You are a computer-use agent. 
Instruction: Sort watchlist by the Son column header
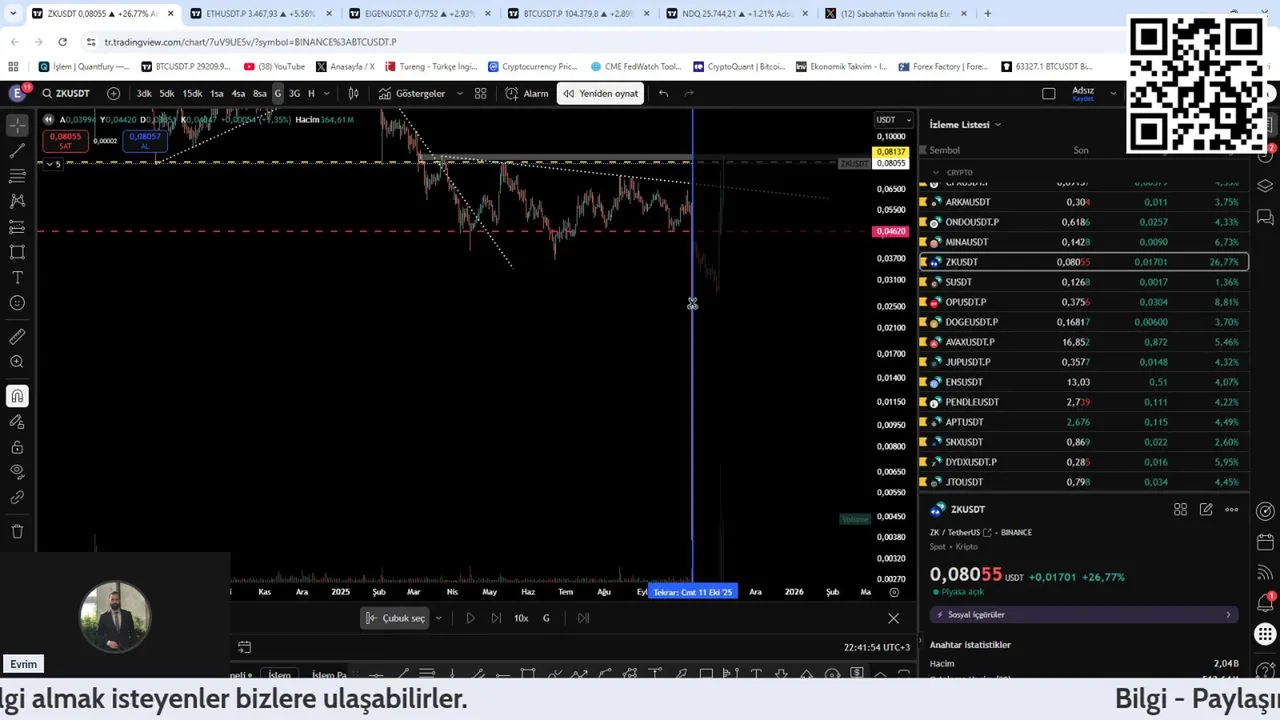tap(1080, 150)
